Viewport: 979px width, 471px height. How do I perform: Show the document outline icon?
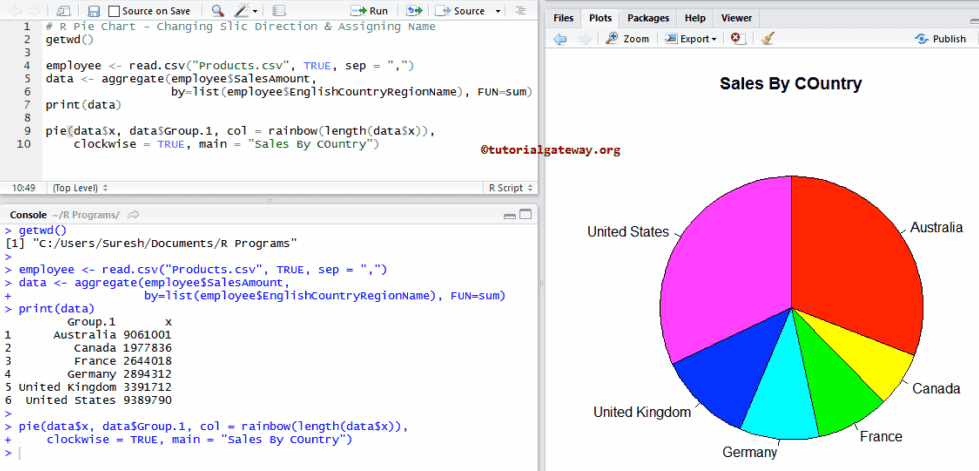[x=521, y=11]
